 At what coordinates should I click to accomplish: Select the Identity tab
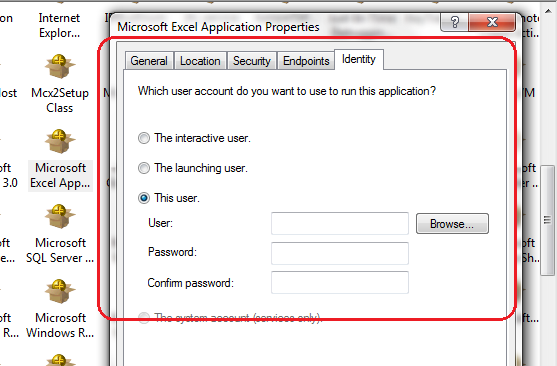pyautogui.click(x=358, y=59)
